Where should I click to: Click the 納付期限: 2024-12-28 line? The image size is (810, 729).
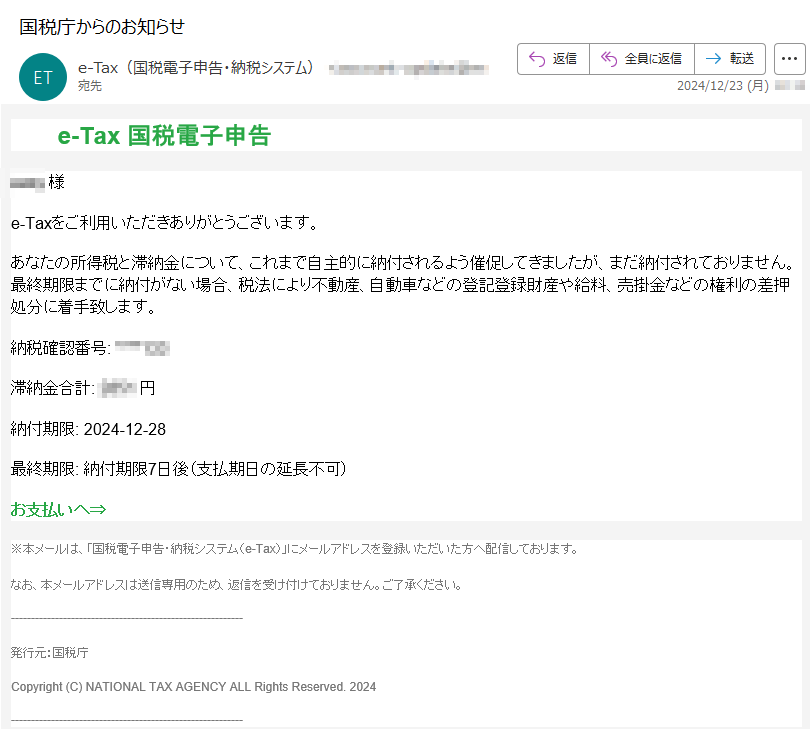point(88,429)
